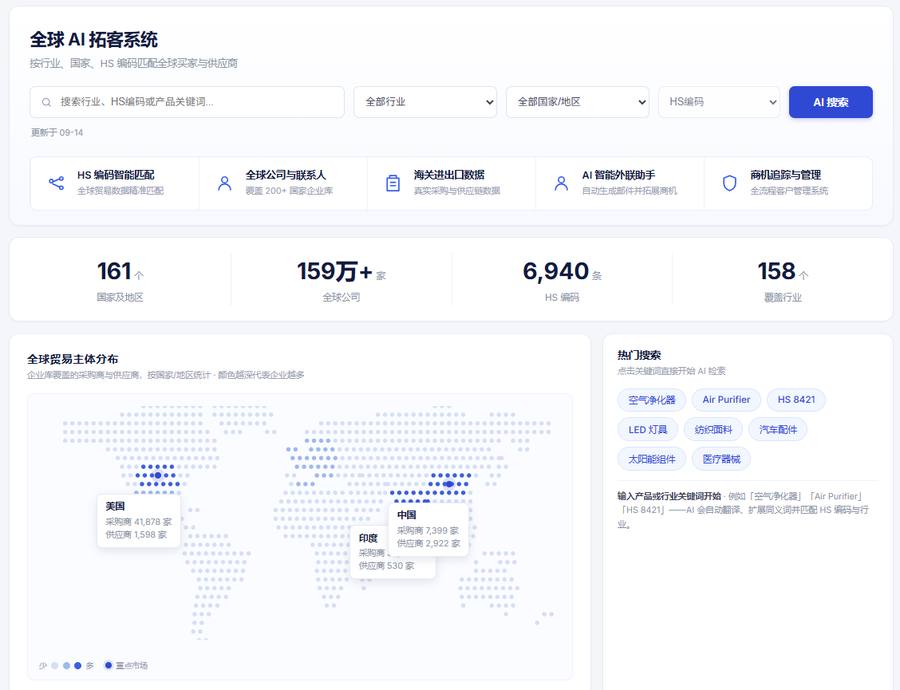Open the 商机追踪与管理 feature card
Screen dimensions: 900x690
[x=788, y=183]
